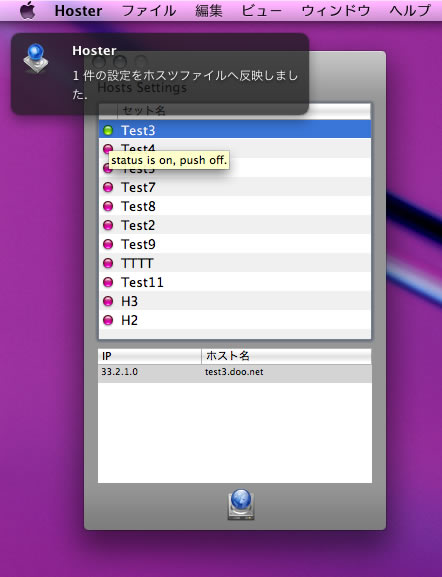Select the Test11 set name
Screen dimensions: 442x577
coord(142,282)
